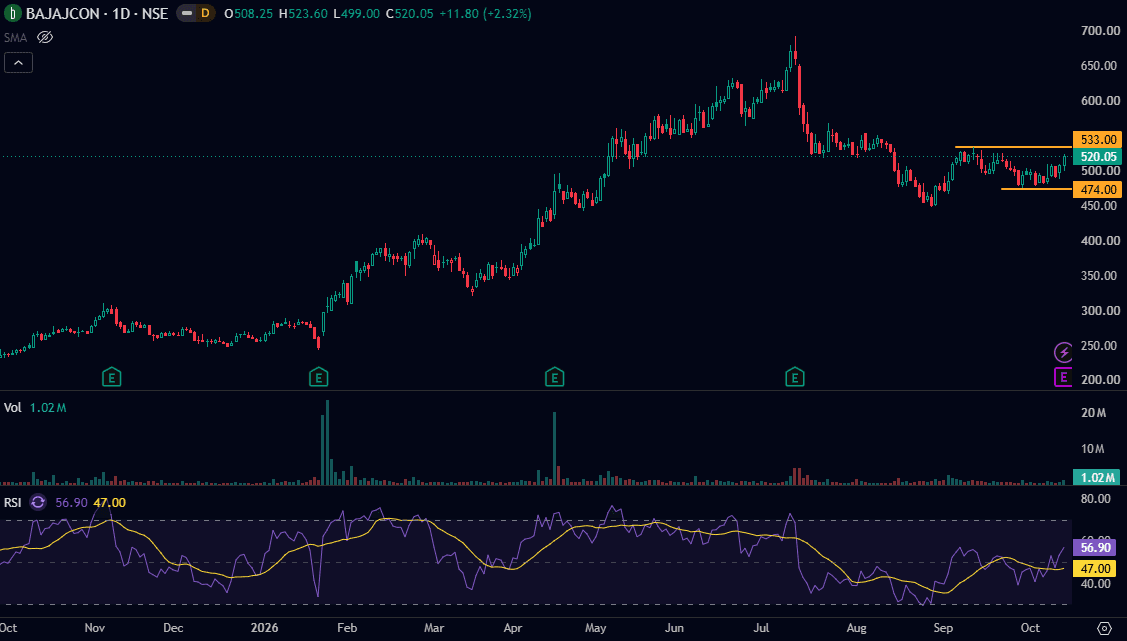Click the Jun label on the time axis
This screenshot has height=641, width=1127.
pos(674,628)
